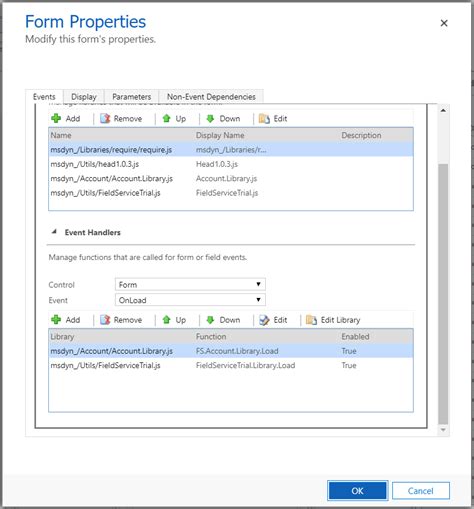Click Edit icon in Event Handlers toolbar
The width and height of the screenshot is (474, 509).
tap(264, 320)
